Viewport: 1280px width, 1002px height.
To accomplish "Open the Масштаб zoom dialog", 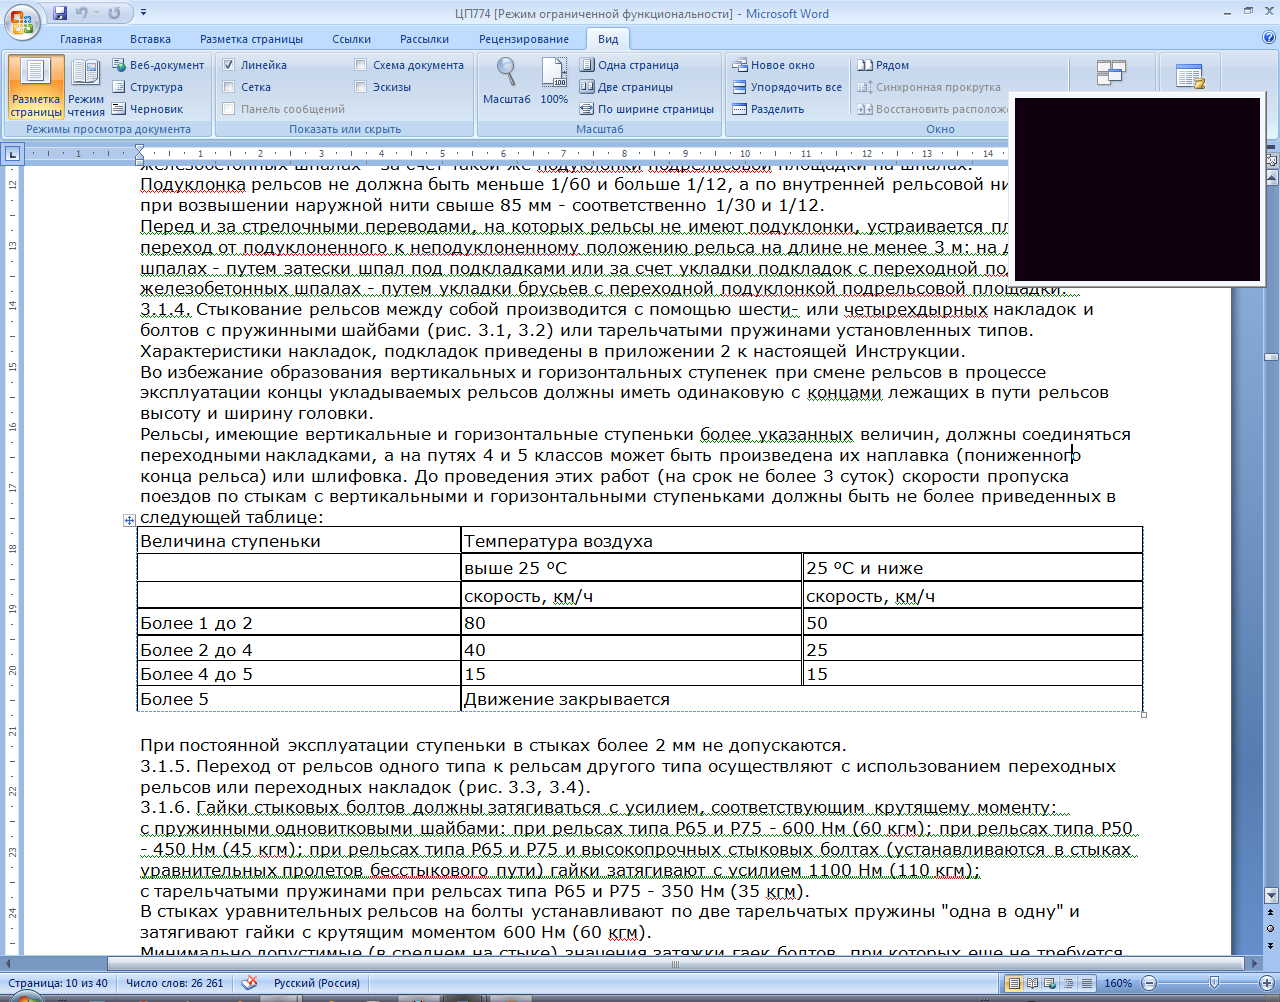I will pyautogui.click(x=507, y=81).
